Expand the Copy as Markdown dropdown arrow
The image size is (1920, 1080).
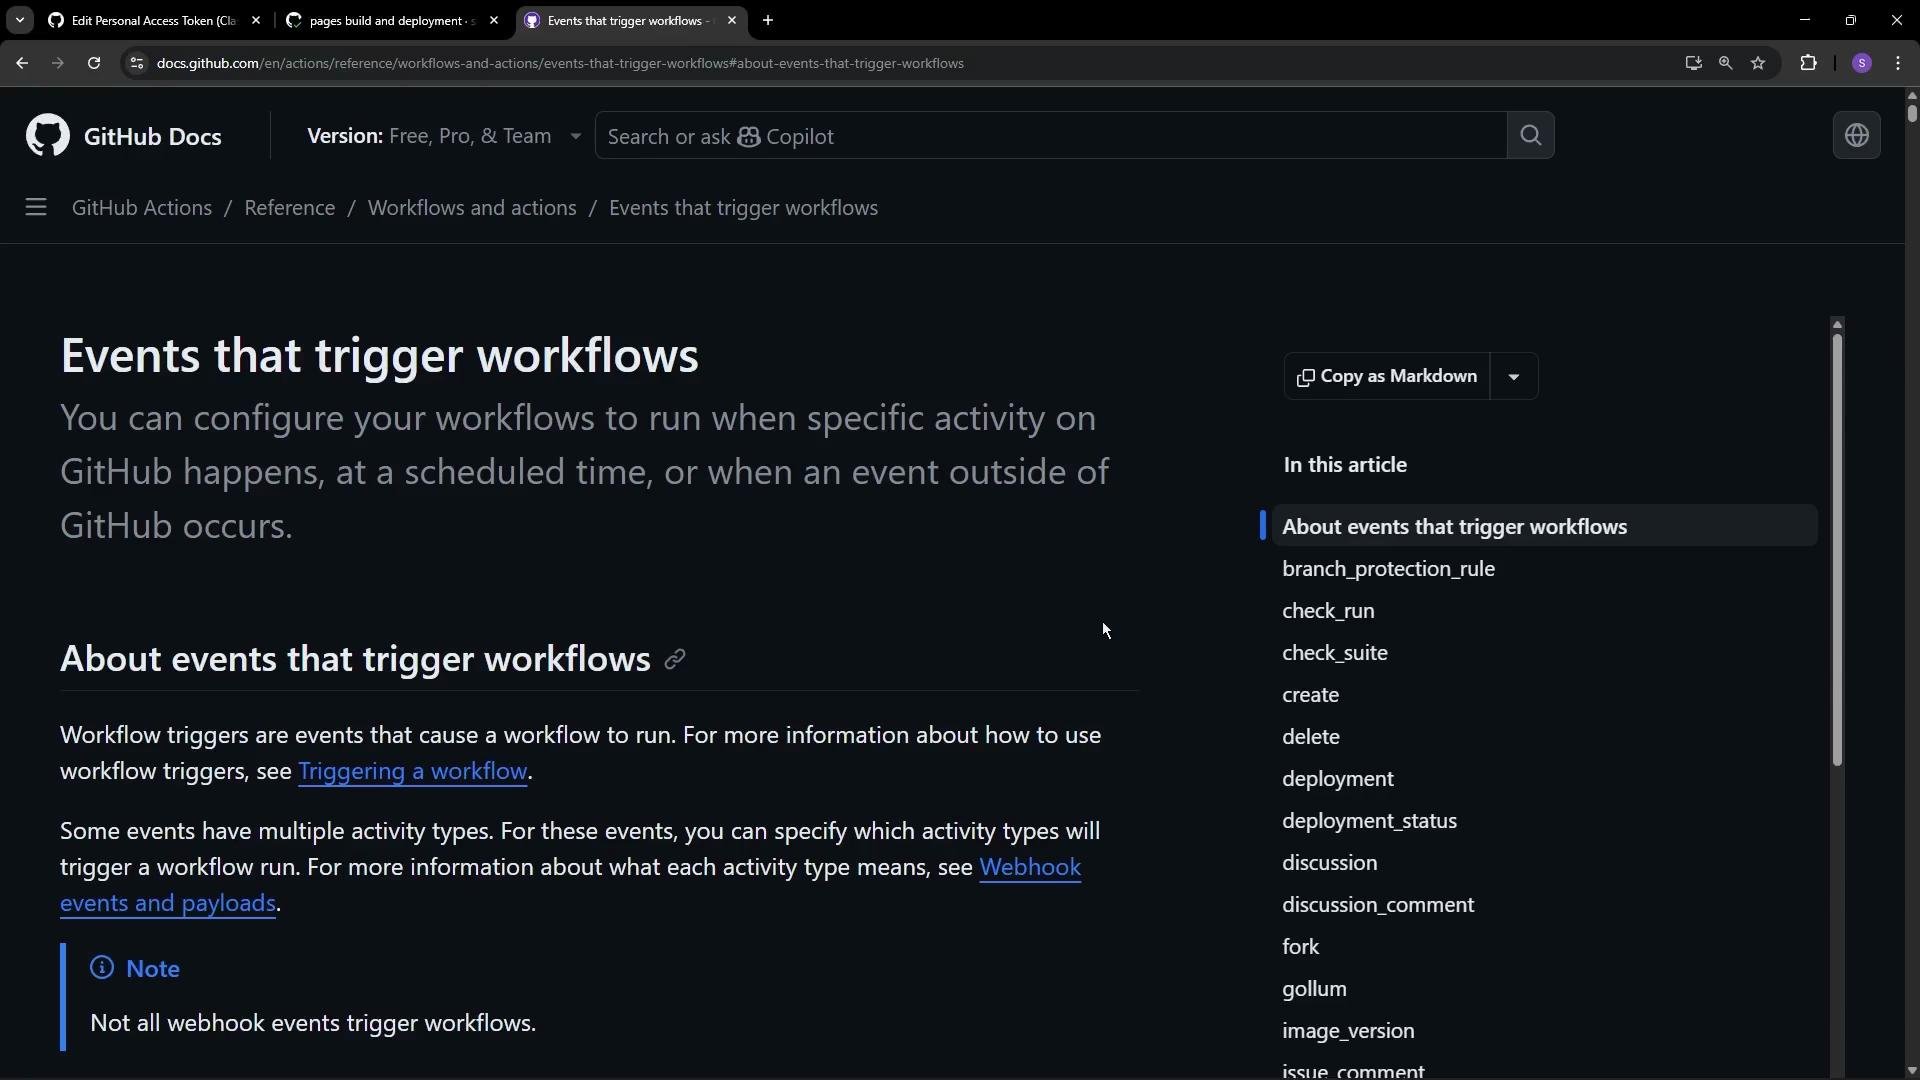(x=1514, y=377)
